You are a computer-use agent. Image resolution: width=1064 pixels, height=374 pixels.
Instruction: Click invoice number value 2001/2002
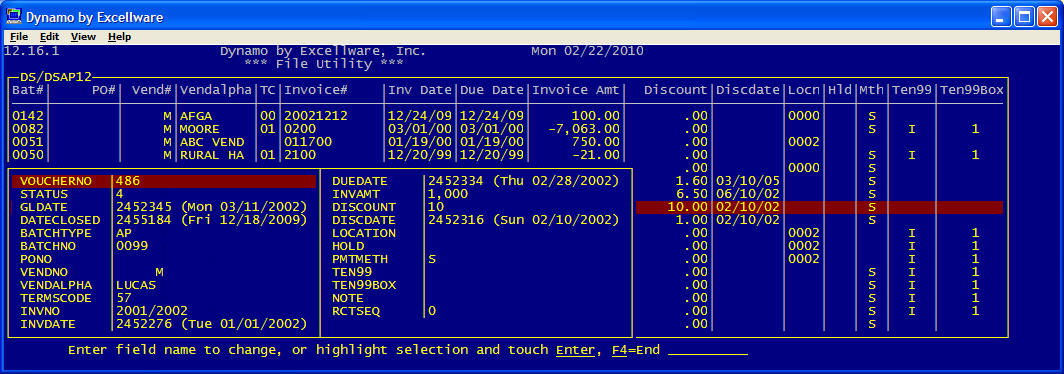pyautogui.click(x=151, y=311)
